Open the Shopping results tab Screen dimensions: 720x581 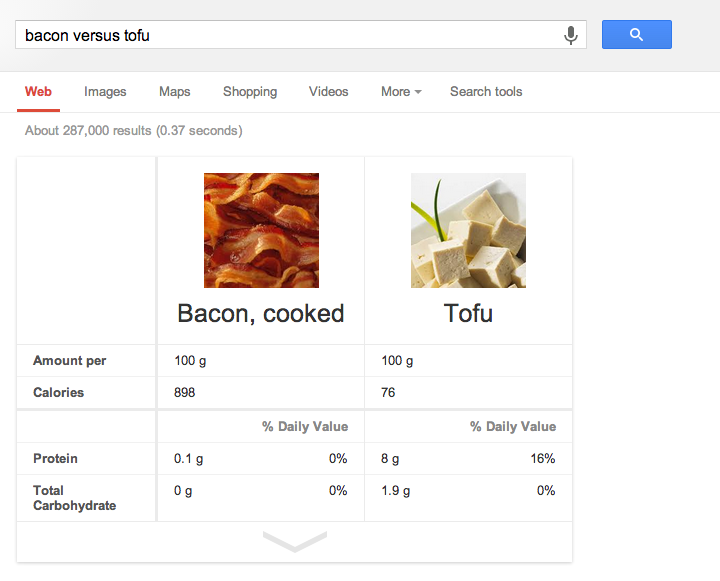[250, 92]
